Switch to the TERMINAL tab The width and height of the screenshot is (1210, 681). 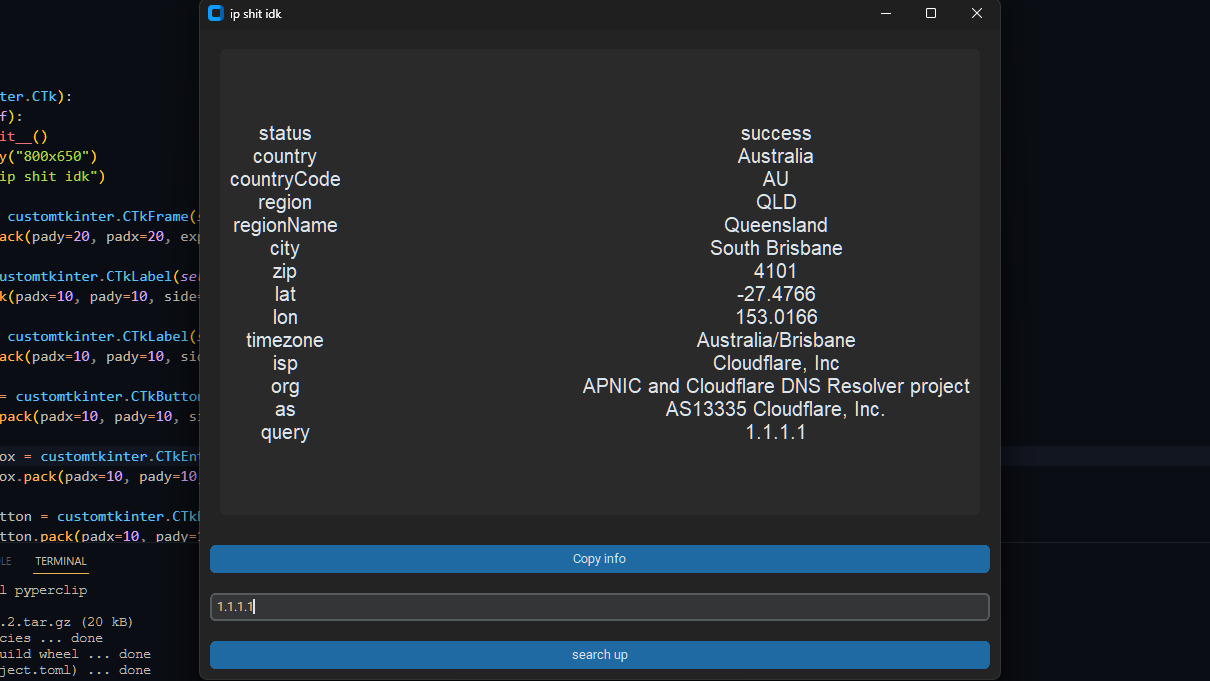tap(60, 561)
